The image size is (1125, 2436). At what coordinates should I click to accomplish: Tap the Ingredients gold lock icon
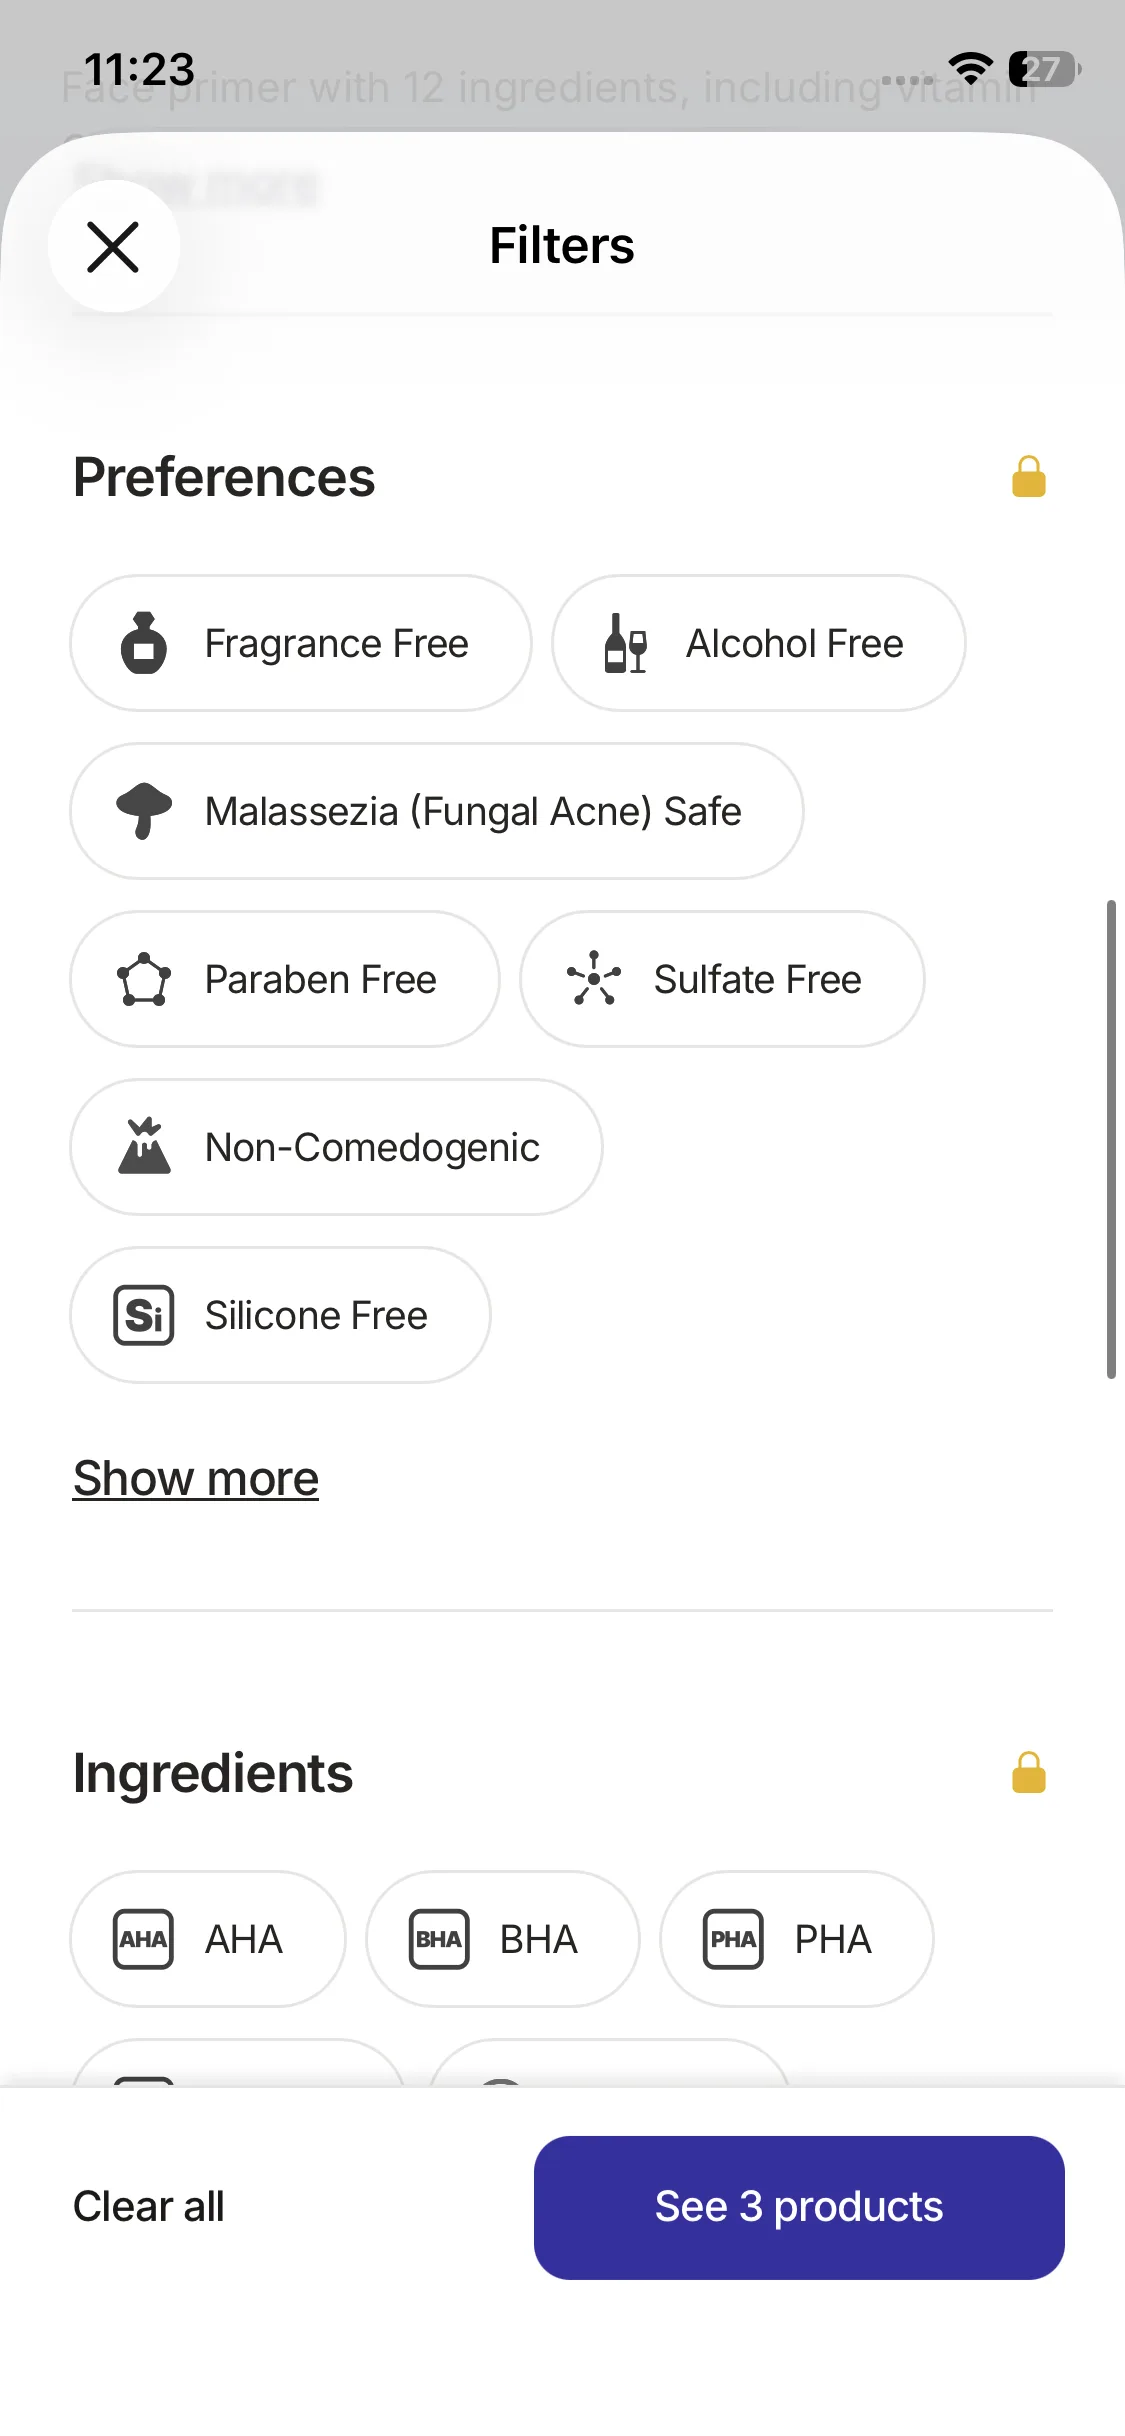(x=1028, y=1773)
